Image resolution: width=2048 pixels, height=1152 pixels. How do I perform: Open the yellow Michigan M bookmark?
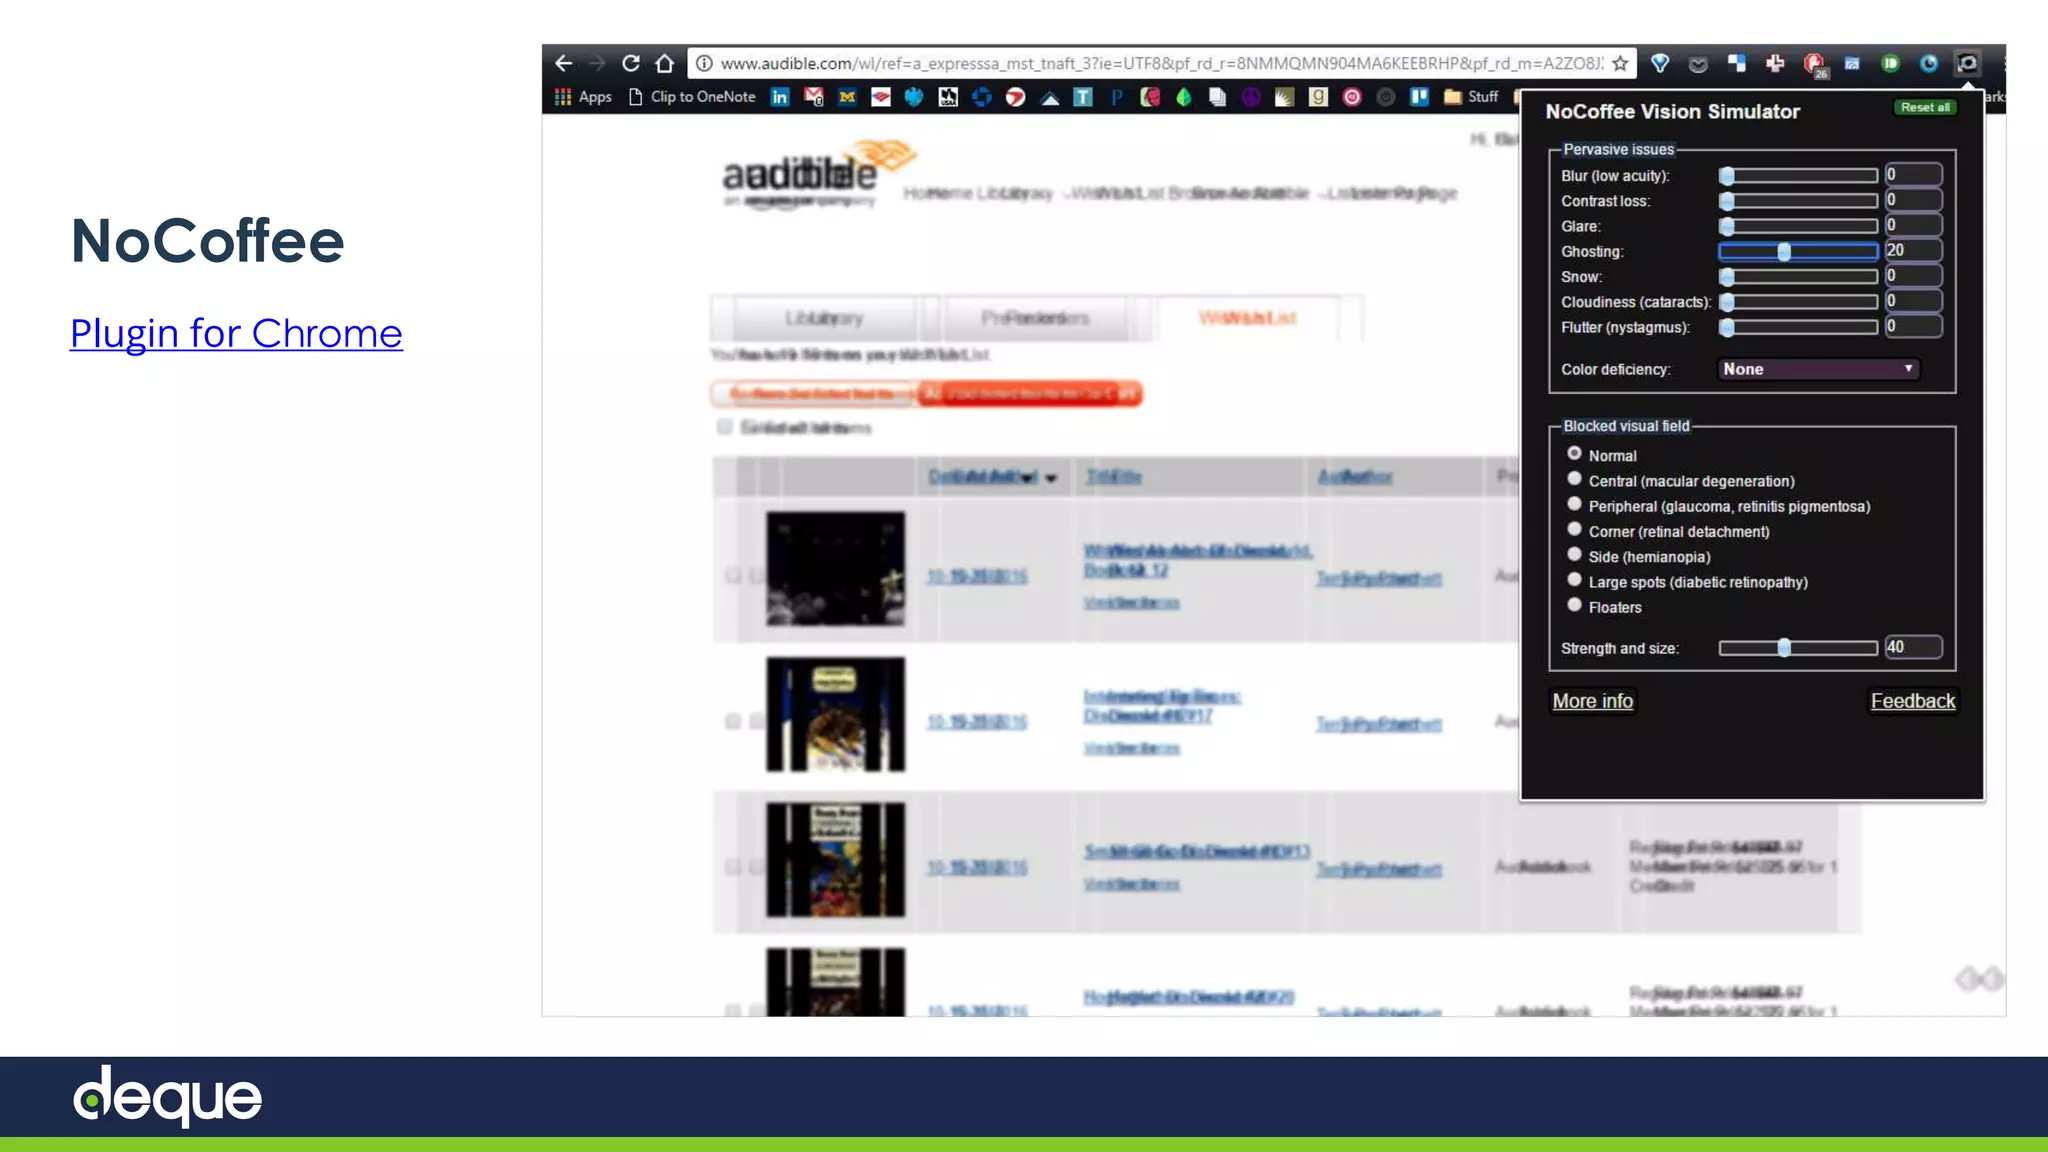(x=847, y=97)
